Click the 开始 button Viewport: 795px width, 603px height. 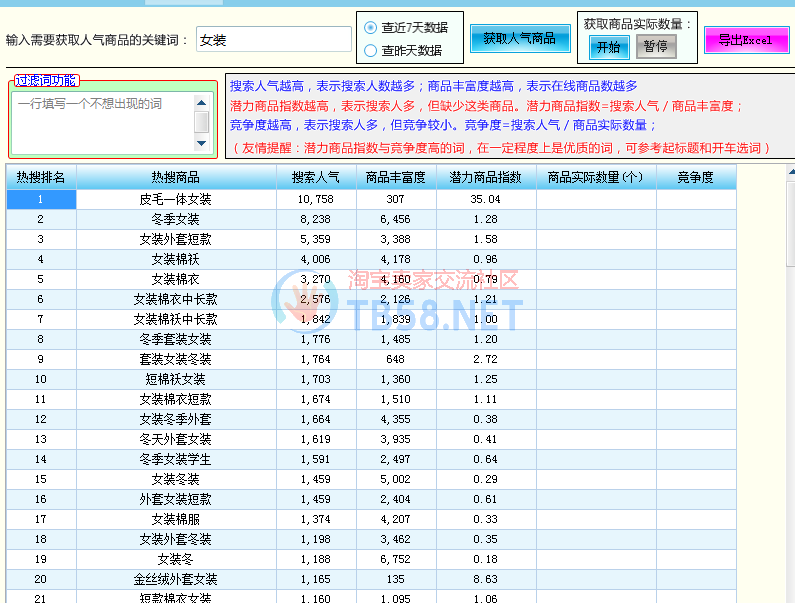point(609,48)
